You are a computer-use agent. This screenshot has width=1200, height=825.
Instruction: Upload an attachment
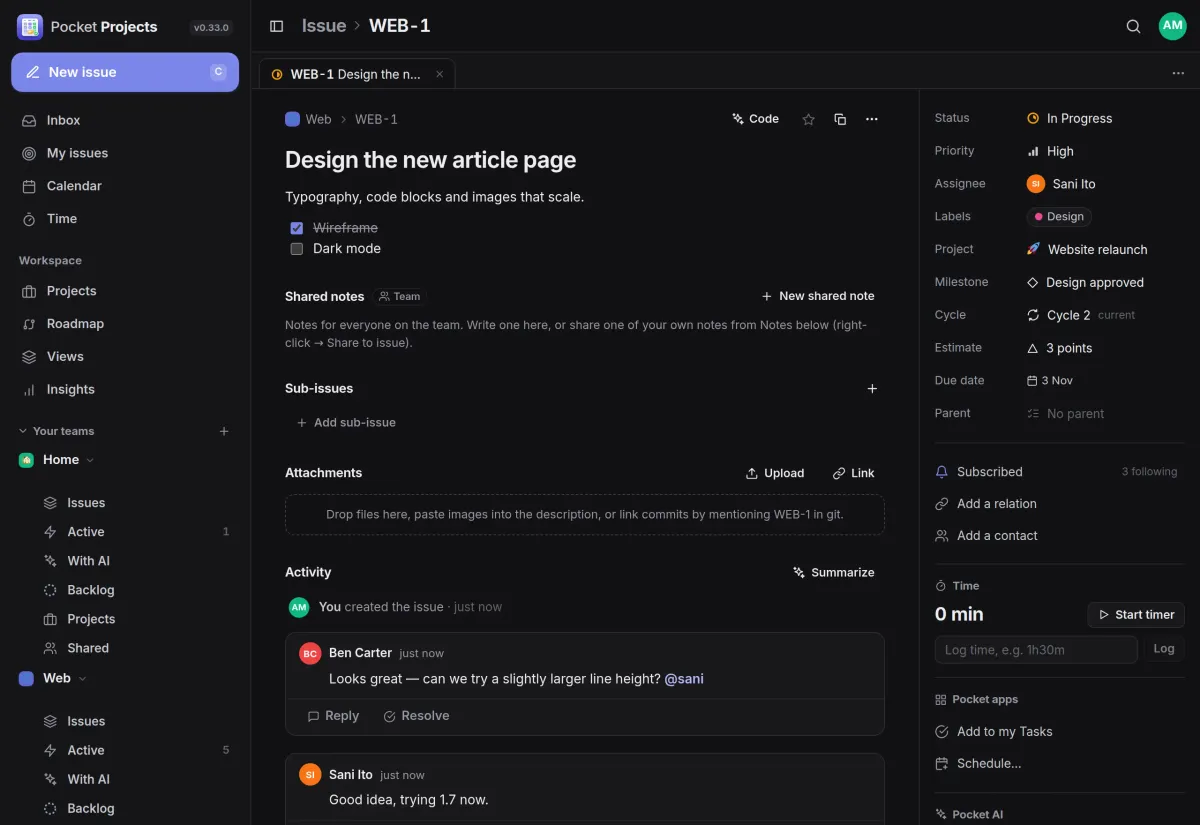point(775,473)
